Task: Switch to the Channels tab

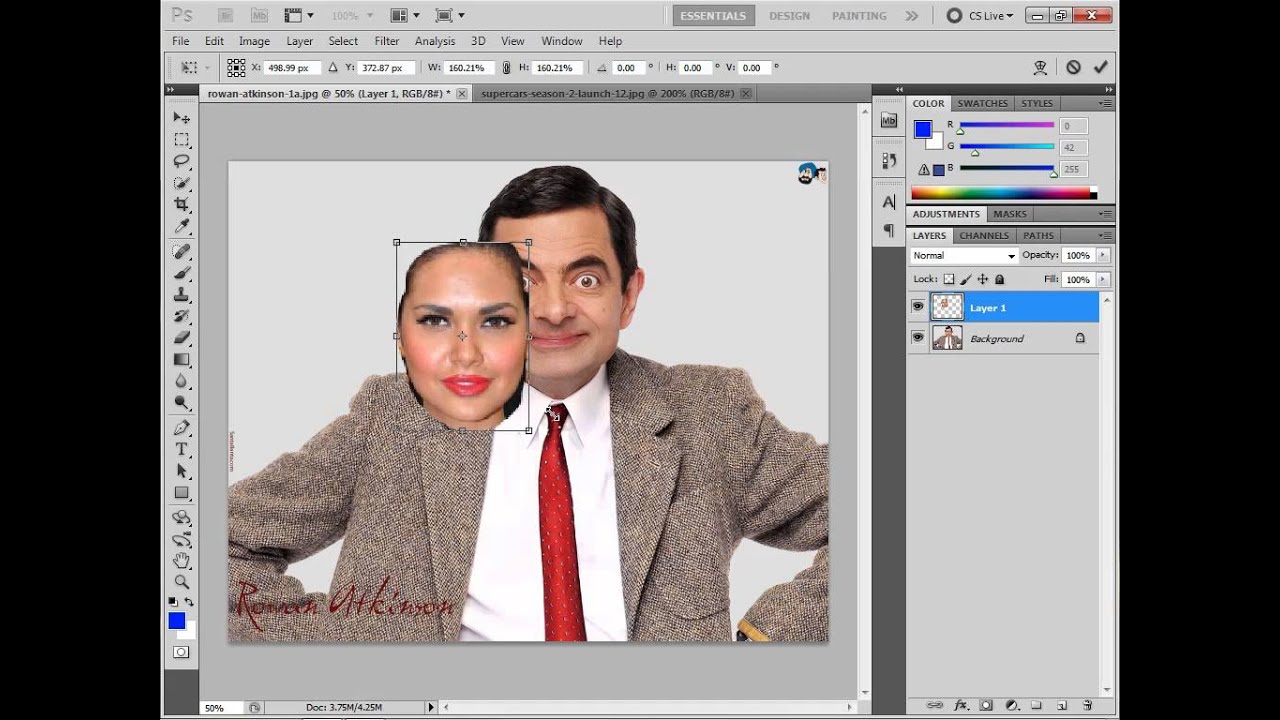Action: coord(984,236)
